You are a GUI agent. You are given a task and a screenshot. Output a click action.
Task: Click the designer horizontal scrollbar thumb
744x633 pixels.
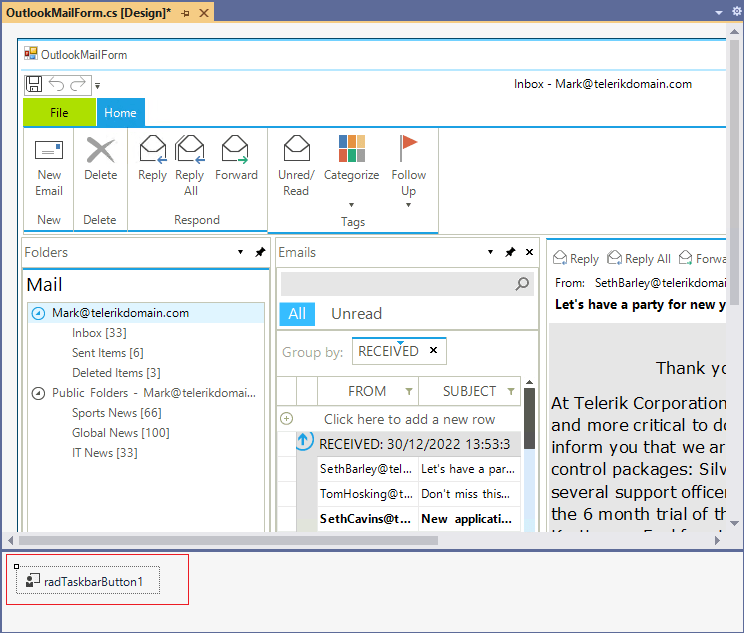[228, 540]
